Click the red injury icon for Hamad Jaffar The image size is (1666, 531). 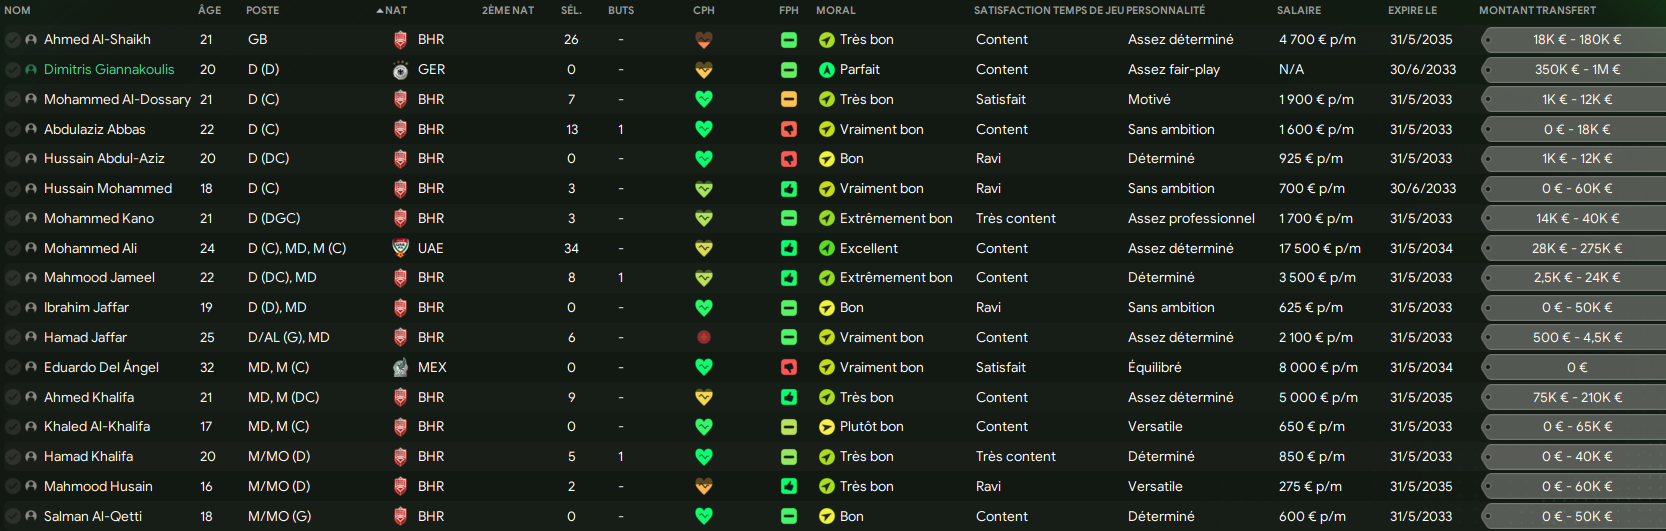(x=704, y=337)
